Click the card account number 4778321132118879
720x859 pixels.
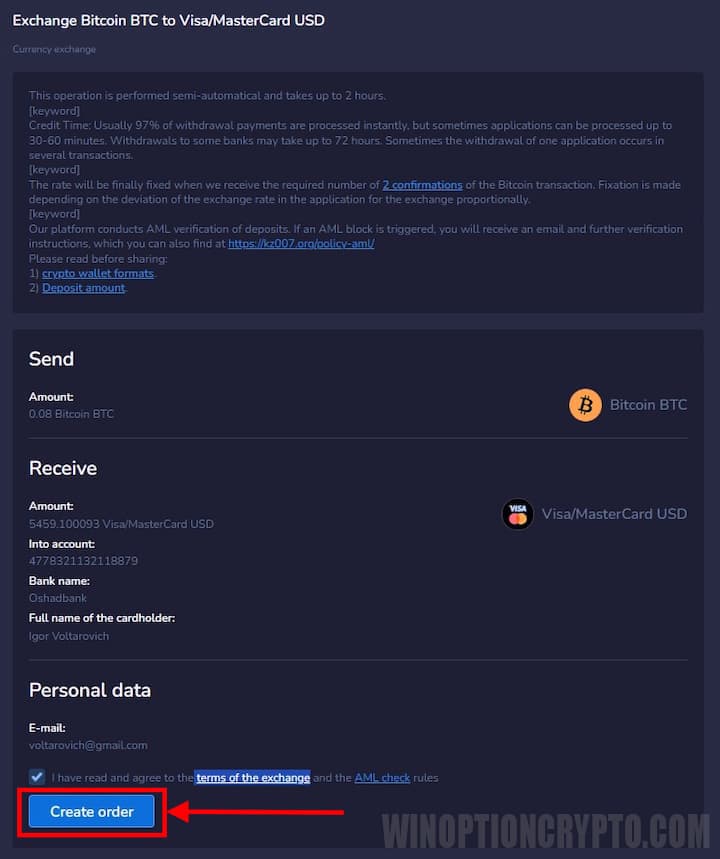[83, 561]
